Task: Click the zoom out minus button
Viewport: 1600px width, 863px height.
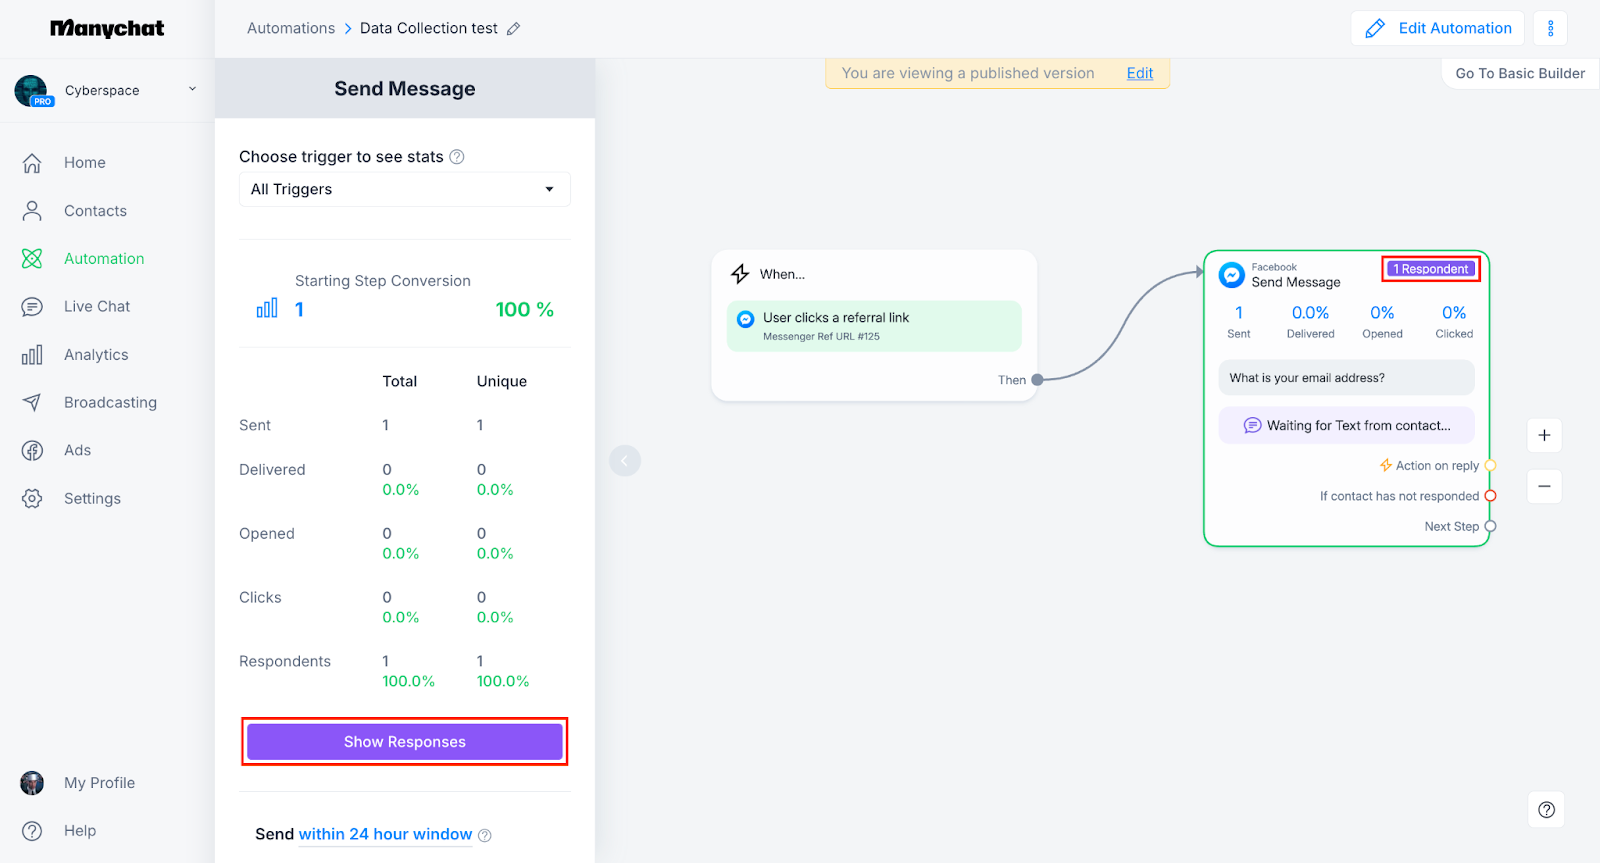Action: click(x=1544, y=487)
